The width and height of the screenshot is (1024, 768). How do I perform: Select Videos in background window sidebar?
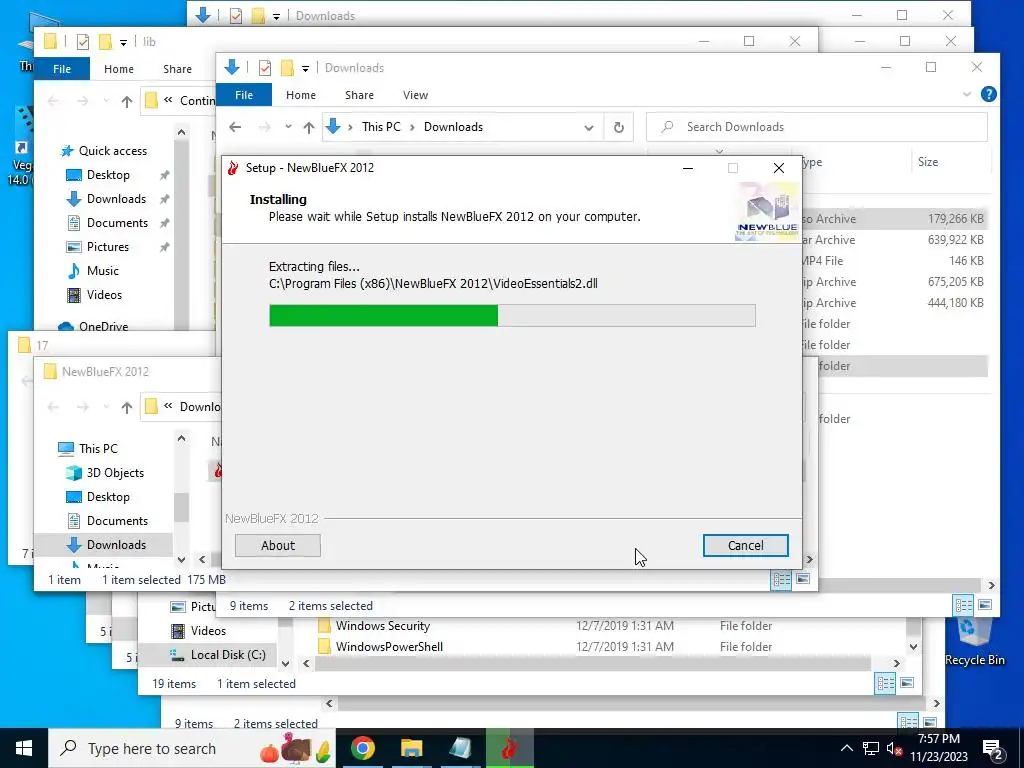point(208,631)
